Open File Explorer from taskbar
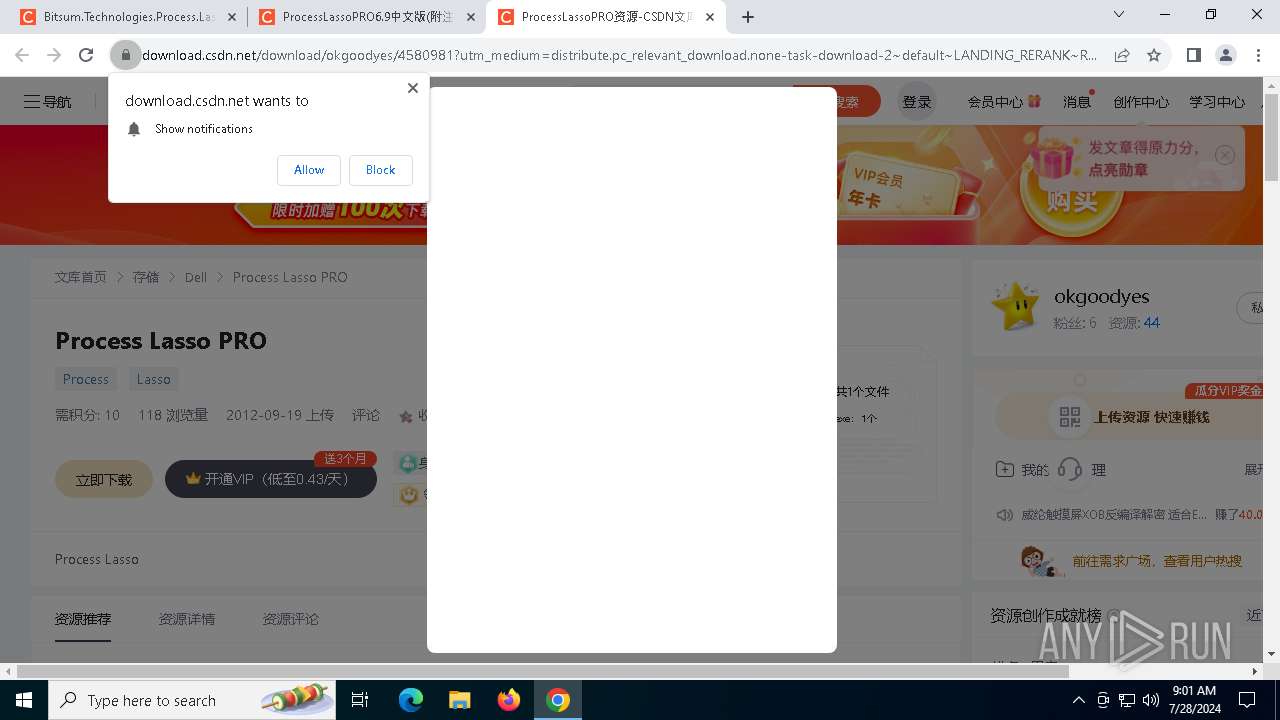This screenshot has height=720, width=1280. (x=459, y=700)
